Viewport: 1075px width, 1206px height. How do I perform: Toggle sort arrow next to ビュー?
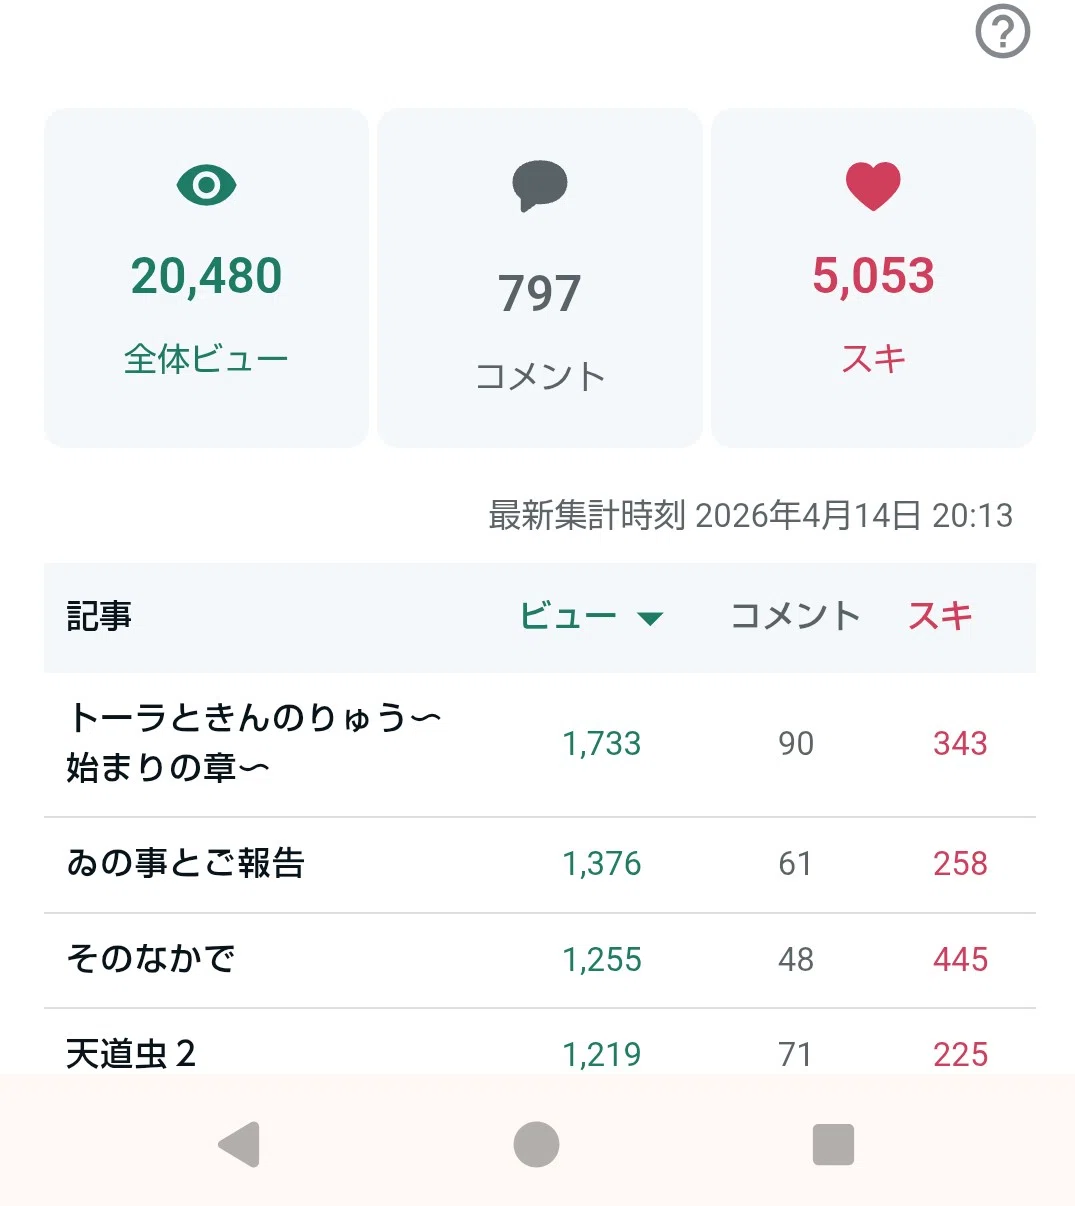pyautogui.click(x=650, y=618)
